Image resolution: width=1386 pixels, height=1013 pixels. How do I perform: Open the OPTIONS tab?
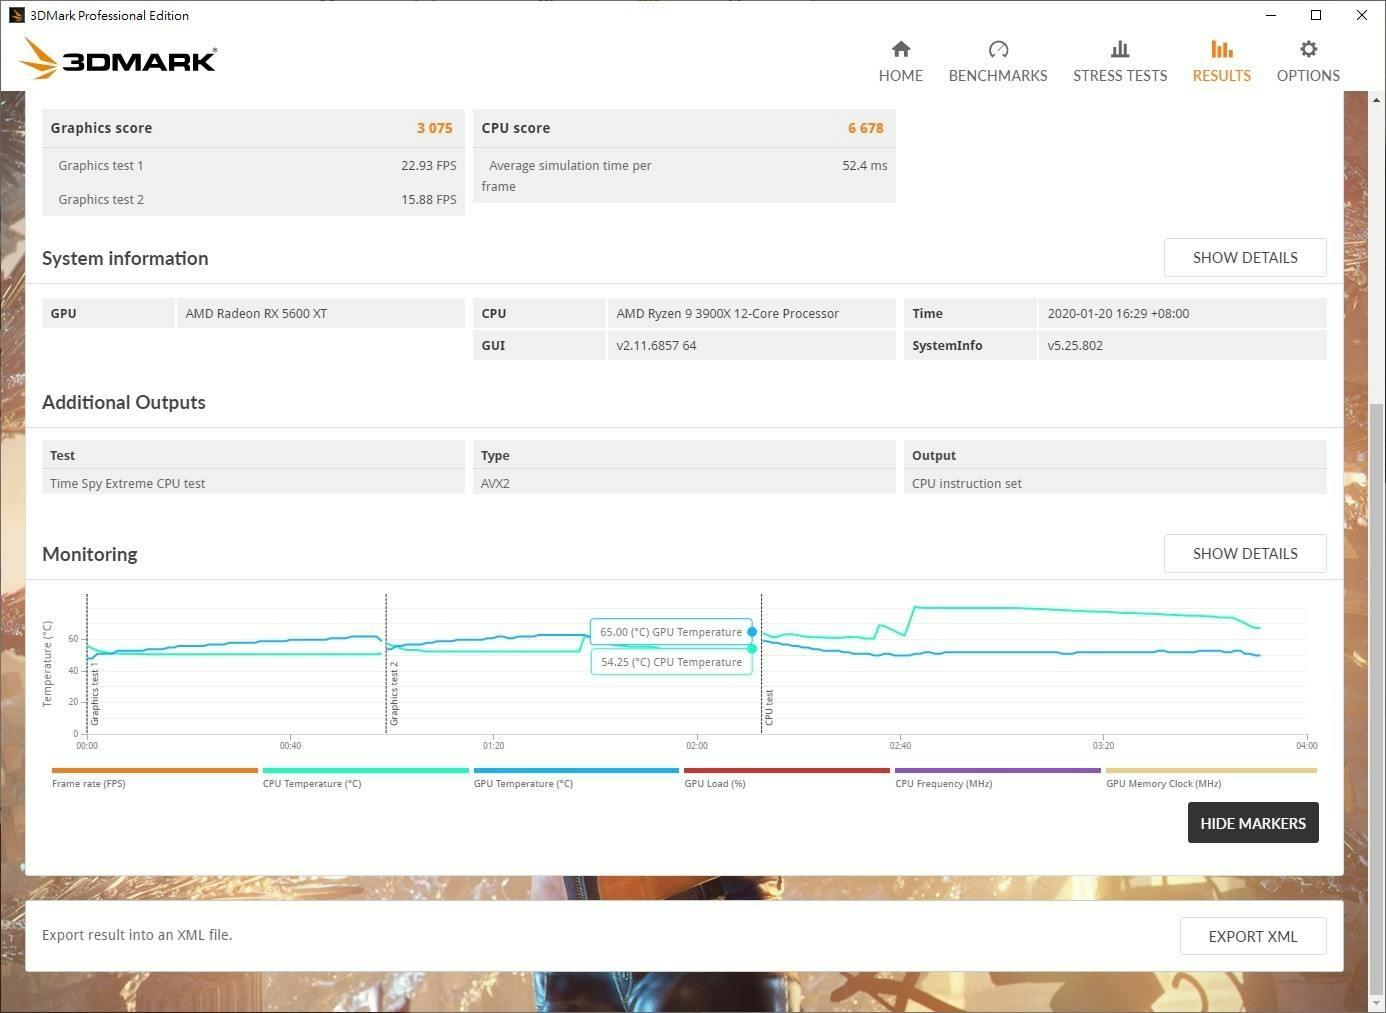(1308, 62)
